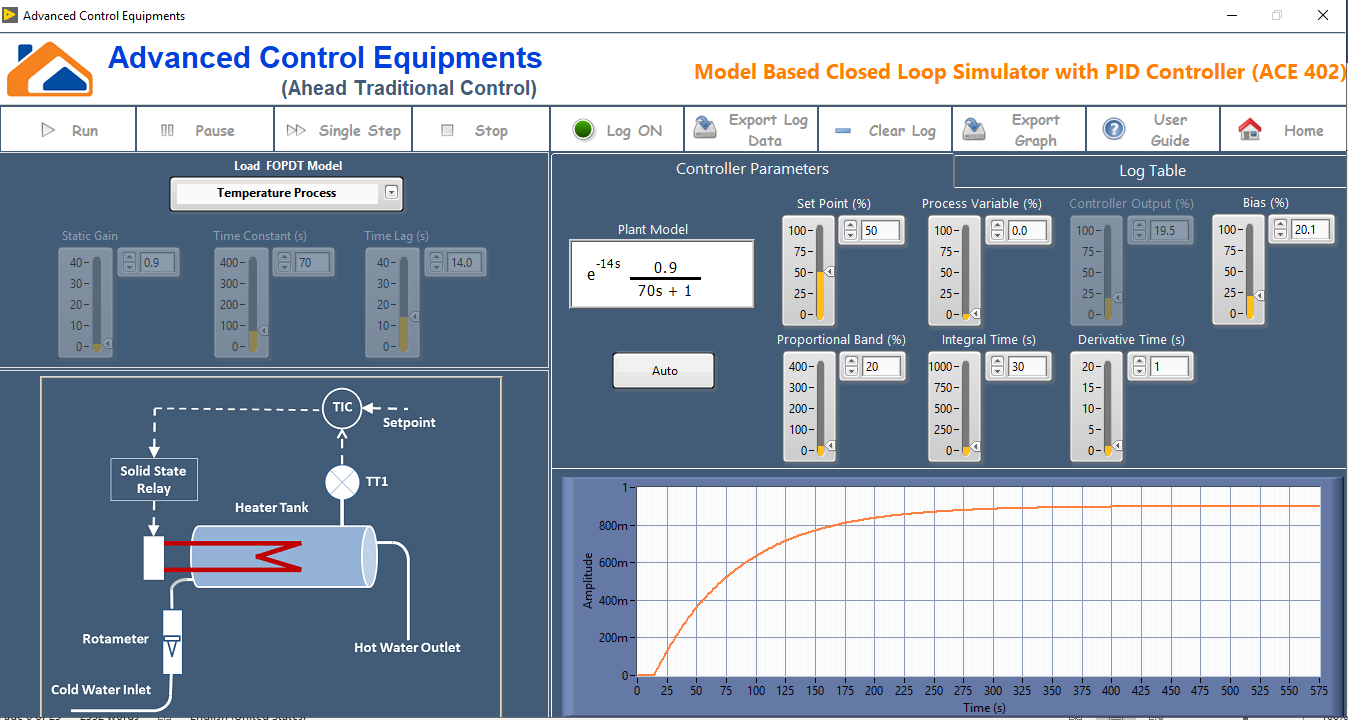Click the TT1 transmitter symbol
Viewport: 1348px width, 720px height.
342,482
